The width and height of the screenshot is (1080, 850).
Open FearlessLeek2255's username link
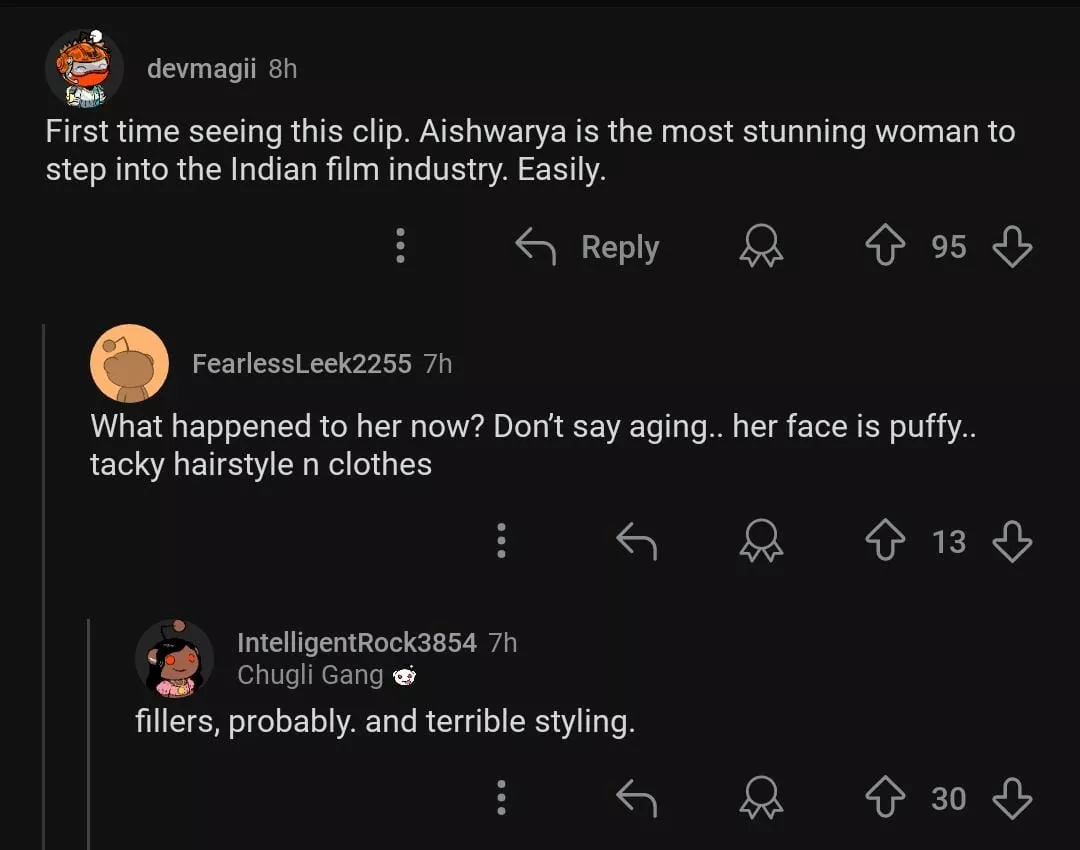[301, 363]
